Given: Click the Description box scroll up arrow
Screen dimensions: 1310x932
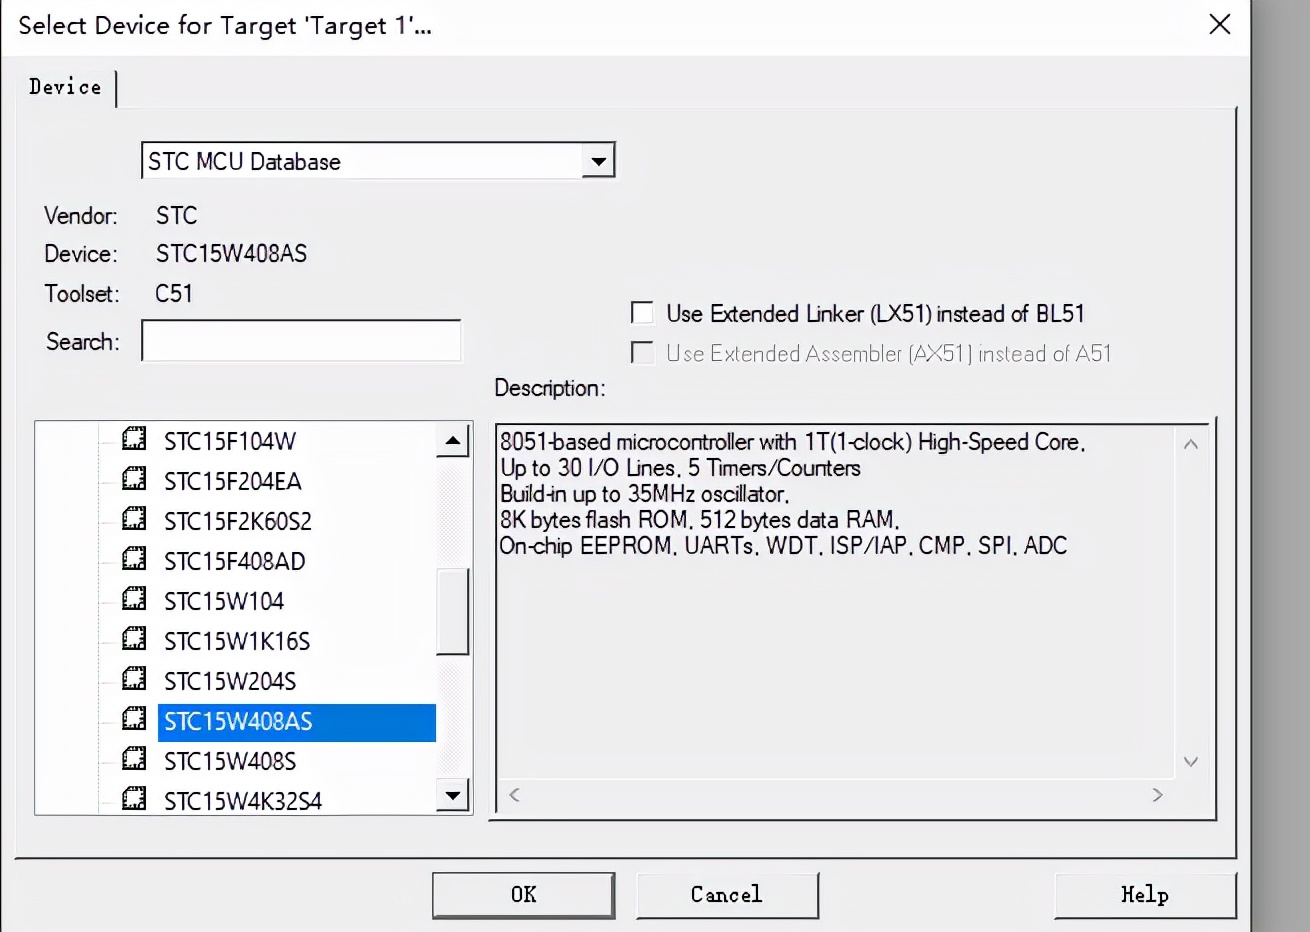Looking at the screenshot, I should tap(1190, 444).
